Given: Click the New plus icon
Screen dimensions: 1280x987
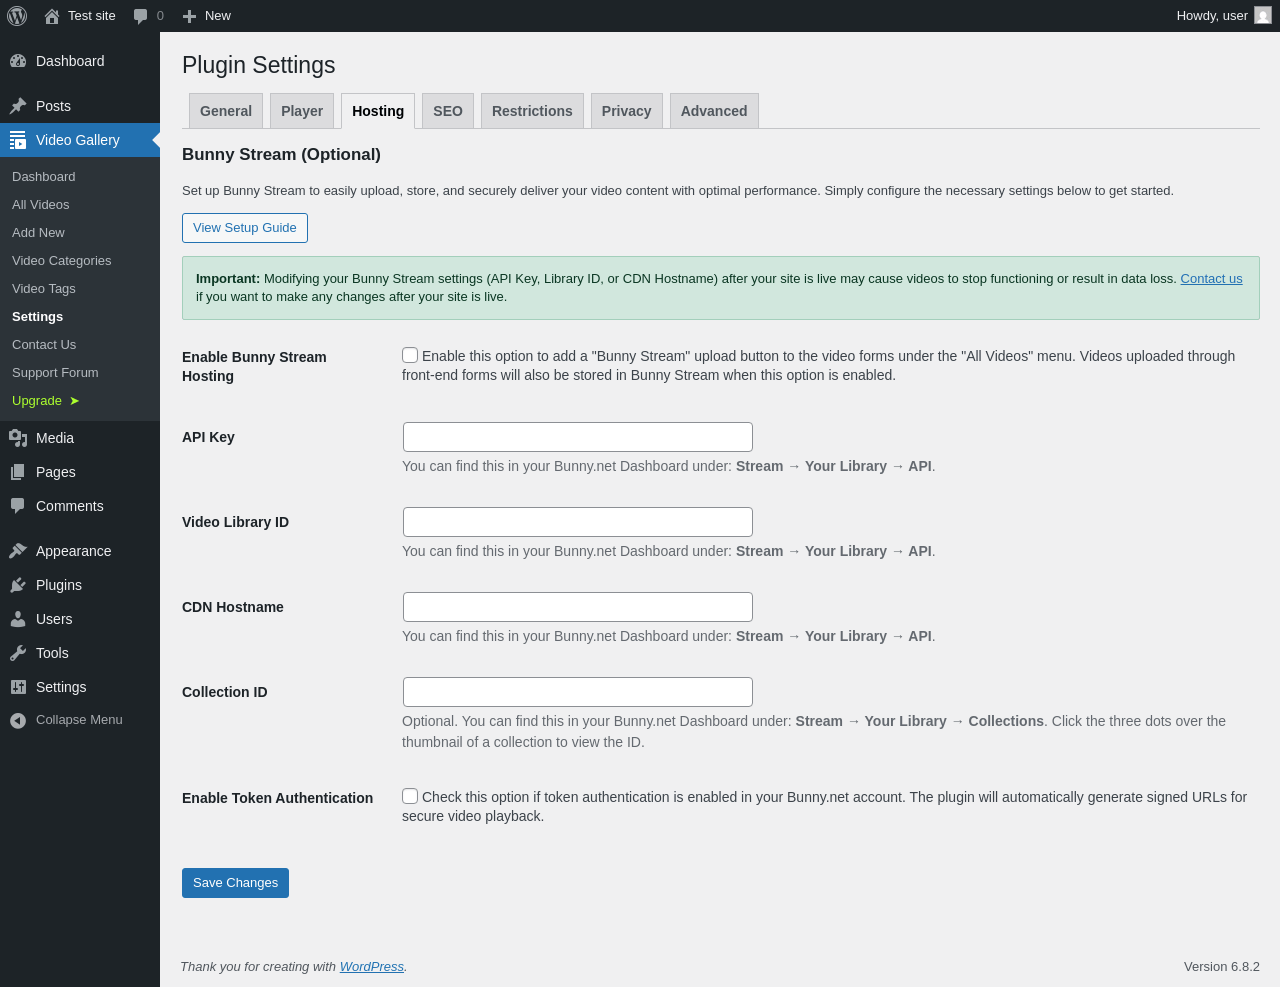Looking at the screenshot, I should click(189, 16).
